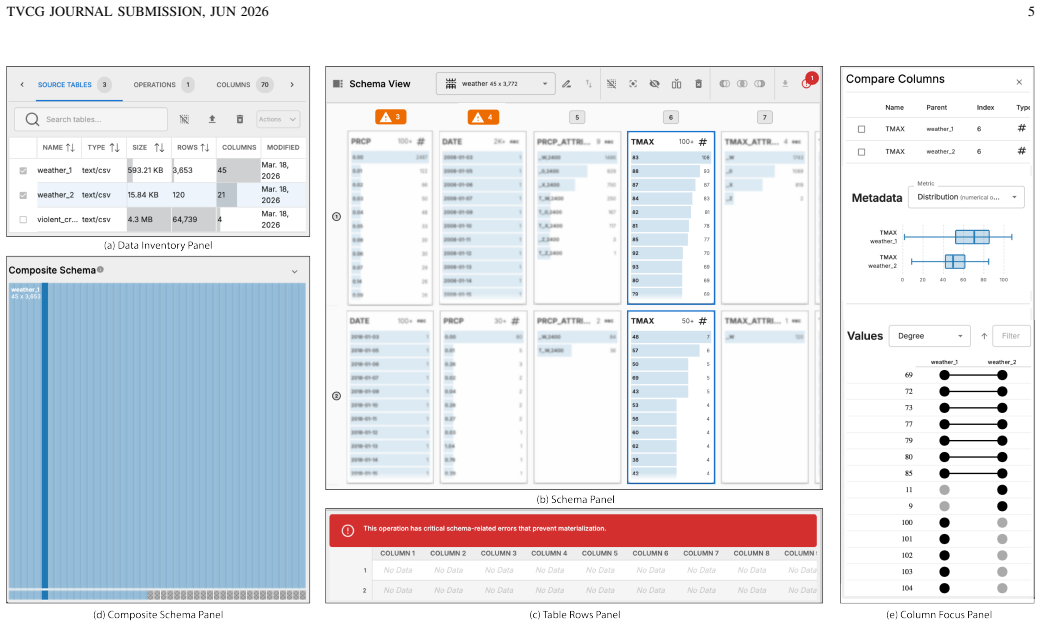1041x627 pixels.
Task: Collapse the Composite Schema panel chevron
Action: [x=295, y=271]
